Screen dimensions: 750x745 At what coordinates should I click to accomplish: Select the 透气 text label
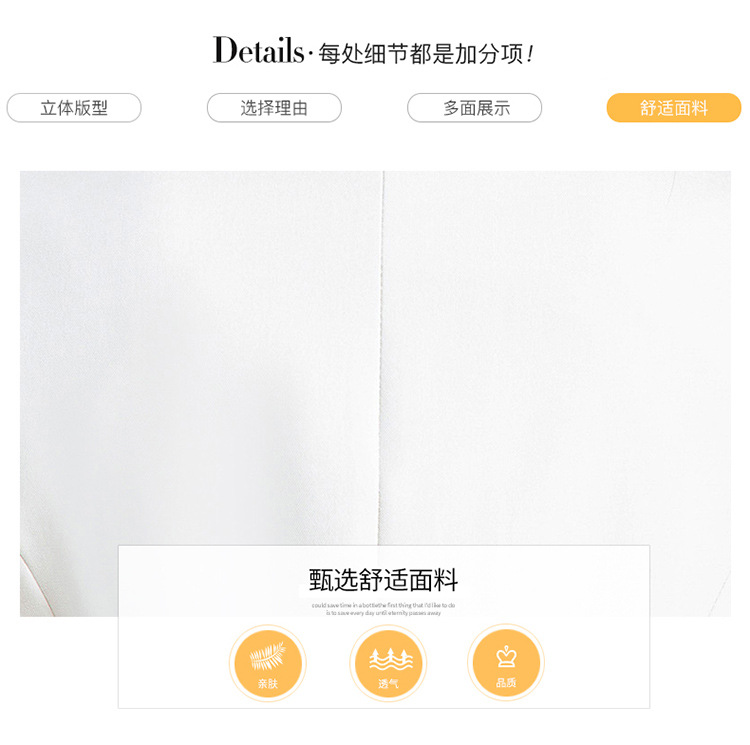click(x=388, y=684)
